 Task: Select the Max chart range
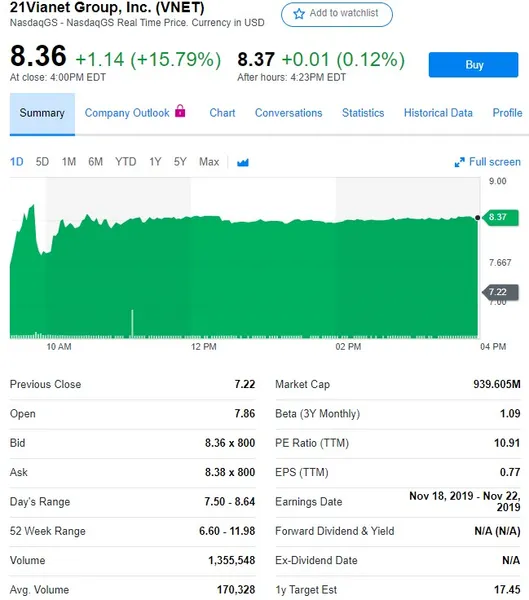pyautogui.click(x=209, y=162)
